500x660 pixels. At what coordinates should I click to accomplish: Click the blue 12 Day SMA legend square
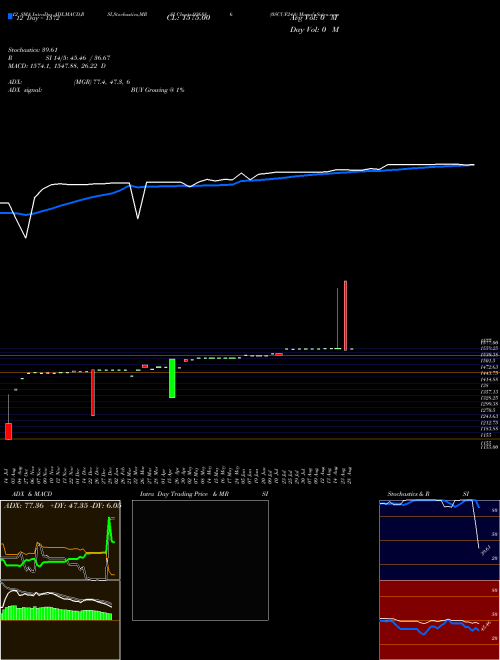click(10, 16)
